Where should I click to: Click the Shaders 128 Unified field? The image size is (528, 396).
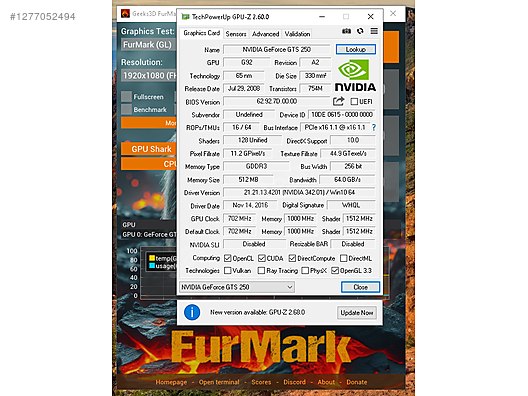(253, 140)
